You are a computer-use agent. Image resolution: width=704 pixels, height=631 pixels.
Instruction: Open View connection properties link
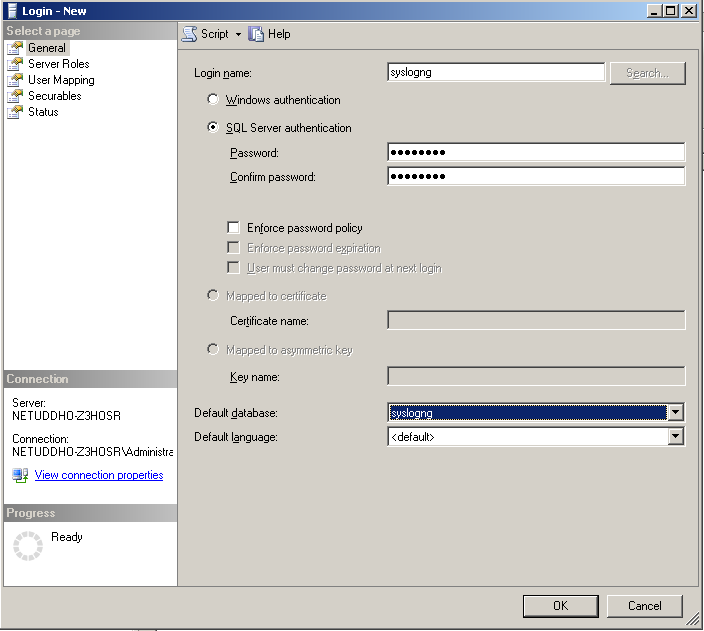click(99, 475)
